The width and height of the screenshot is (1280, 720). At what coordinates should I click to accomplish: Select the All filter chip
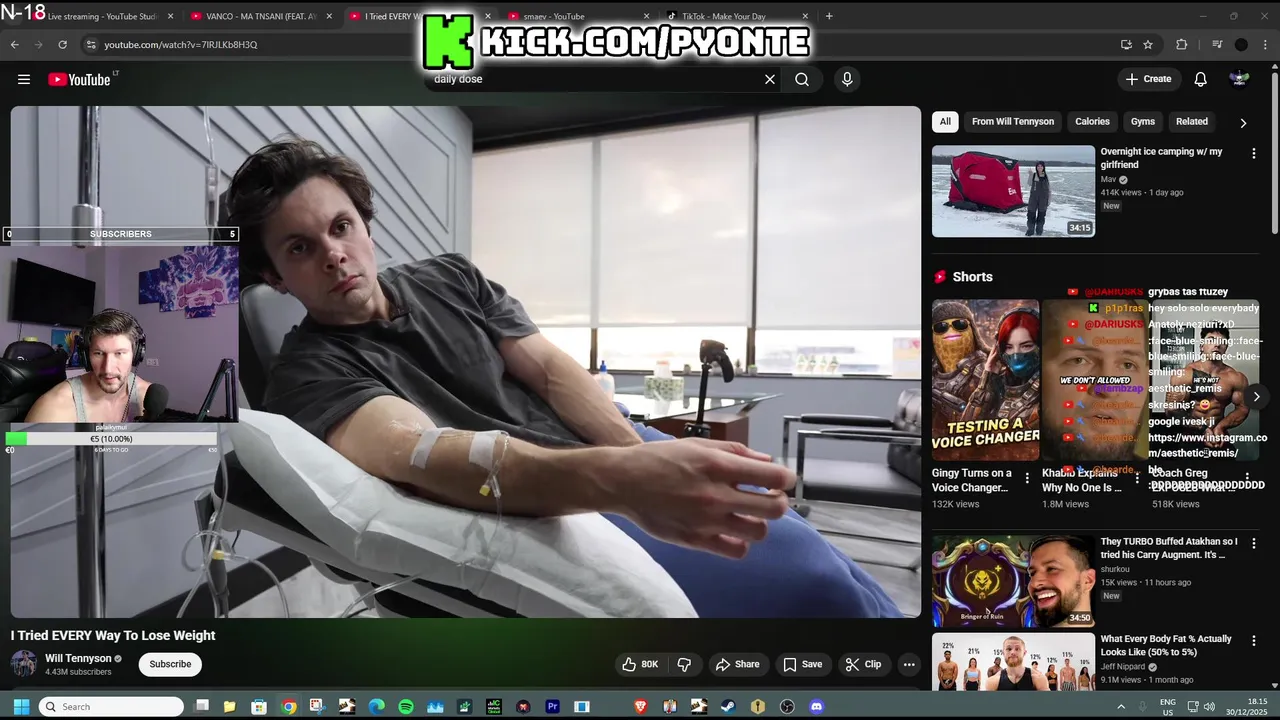[x=945, y=121]
